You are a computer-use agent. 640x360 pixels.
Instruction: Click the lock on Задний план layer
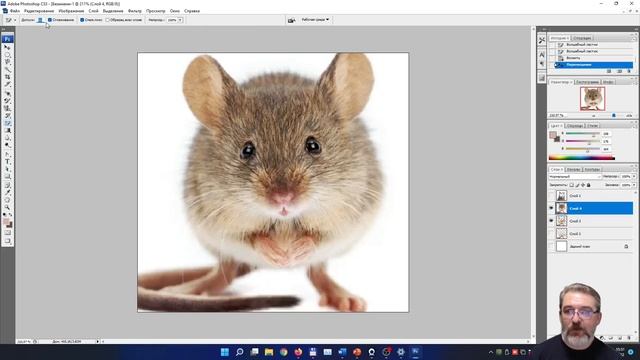click(626, 247)
